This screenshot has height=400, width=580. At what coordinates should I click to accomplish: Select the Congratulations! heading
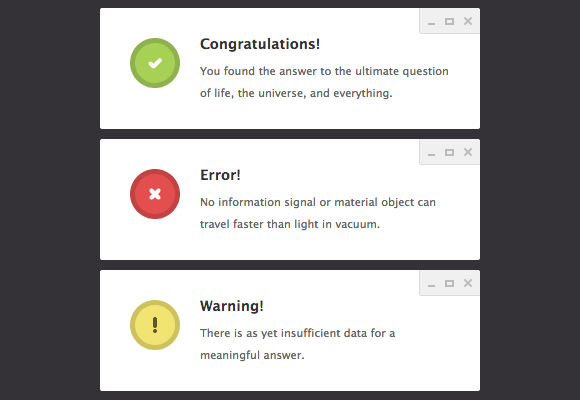[260, 44]
